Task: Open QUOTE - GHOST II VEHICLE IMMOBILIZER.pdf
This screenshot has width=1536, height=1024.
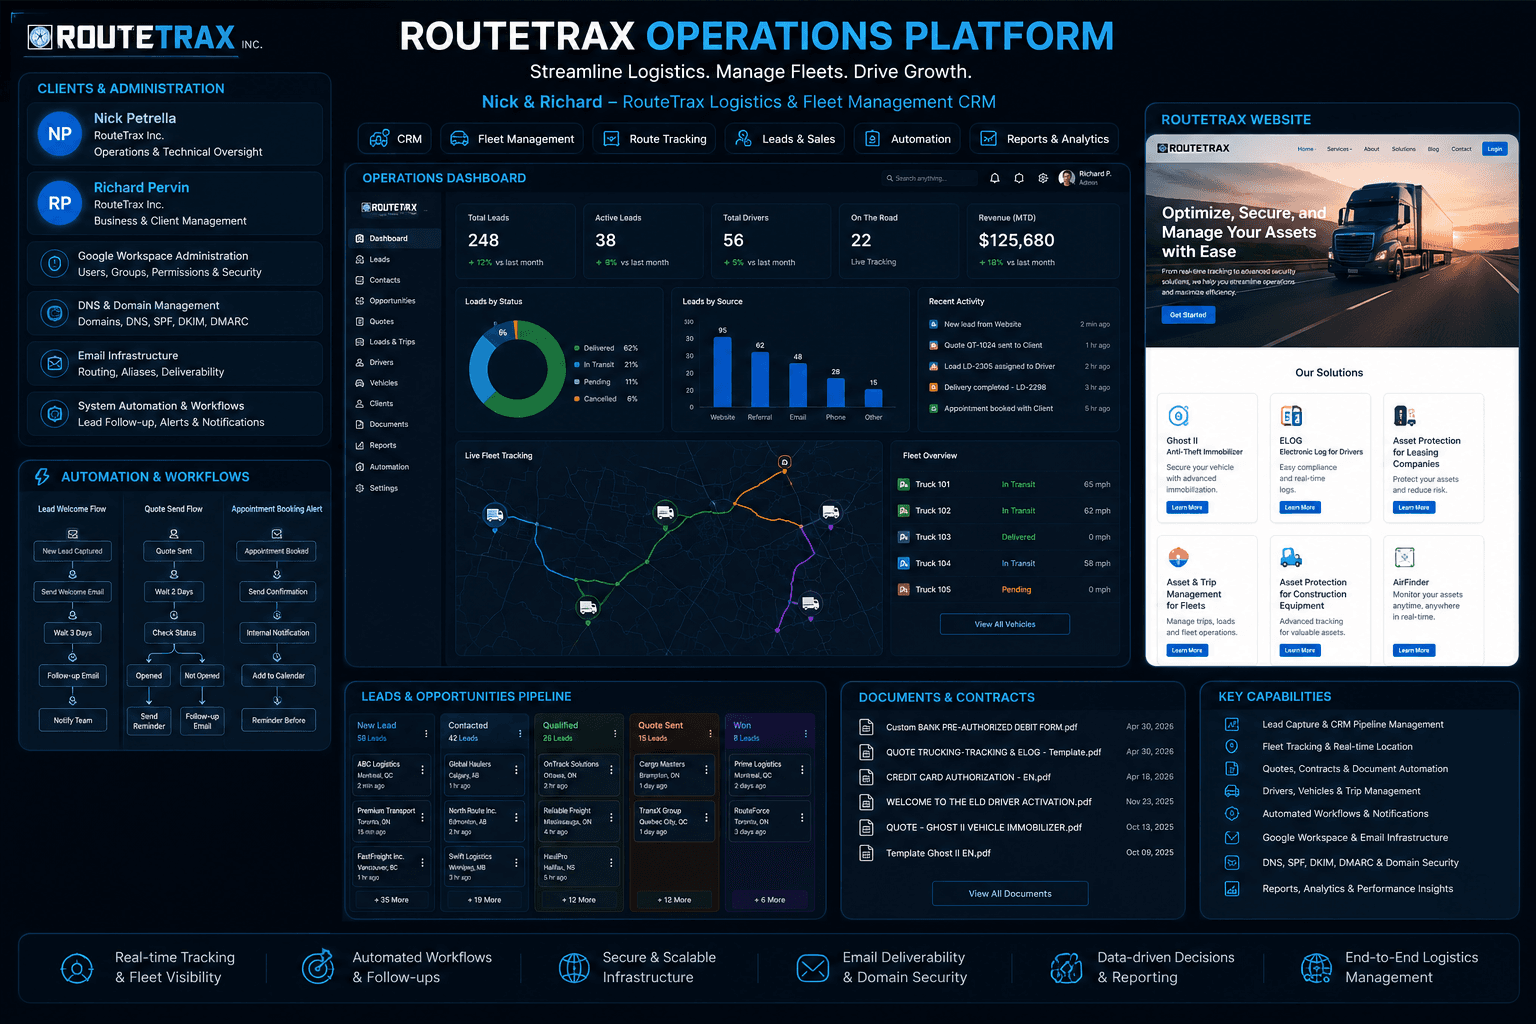Action: (x=984, y=828)
